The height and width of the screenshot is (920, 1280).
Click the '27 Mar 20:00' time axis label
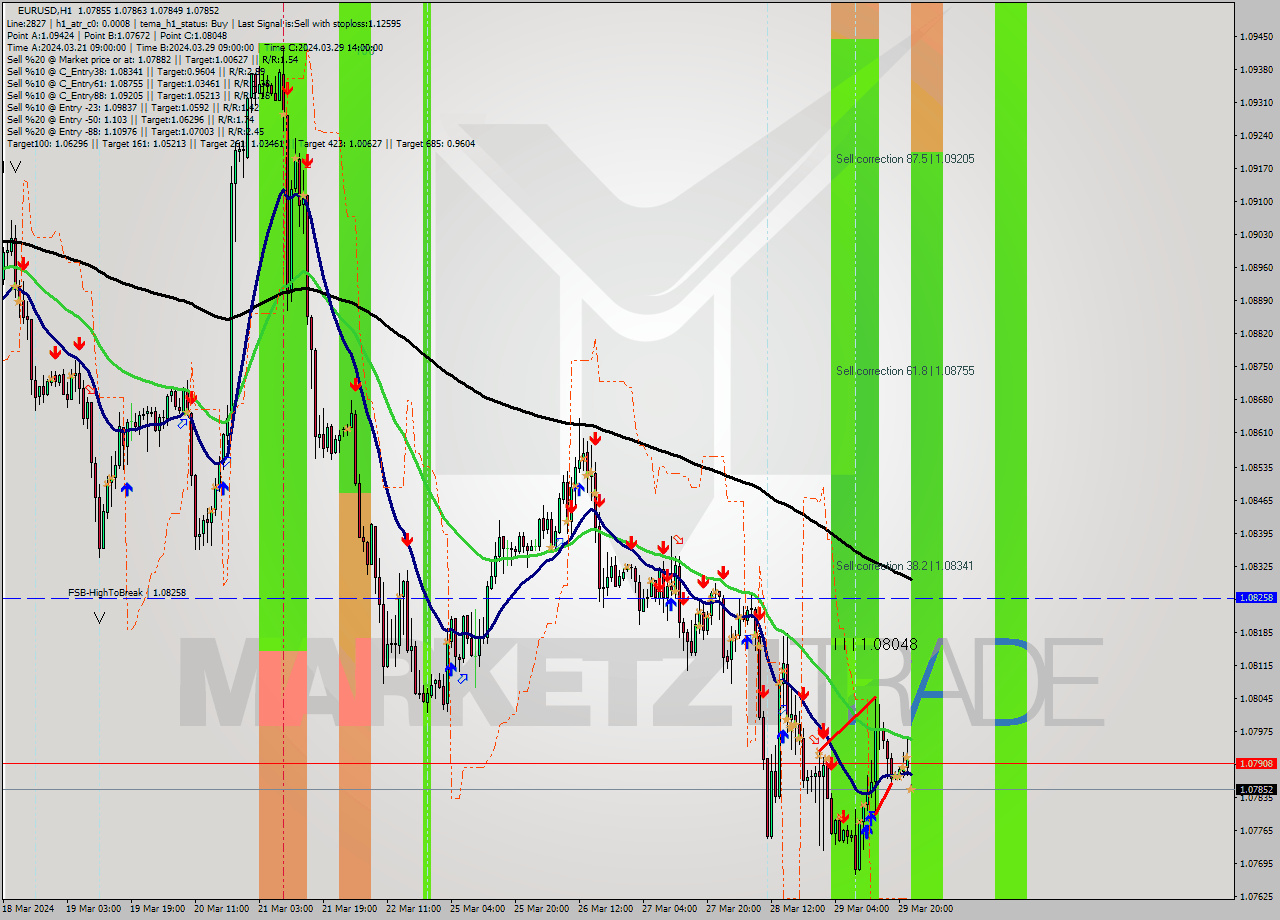pos(733,909)
